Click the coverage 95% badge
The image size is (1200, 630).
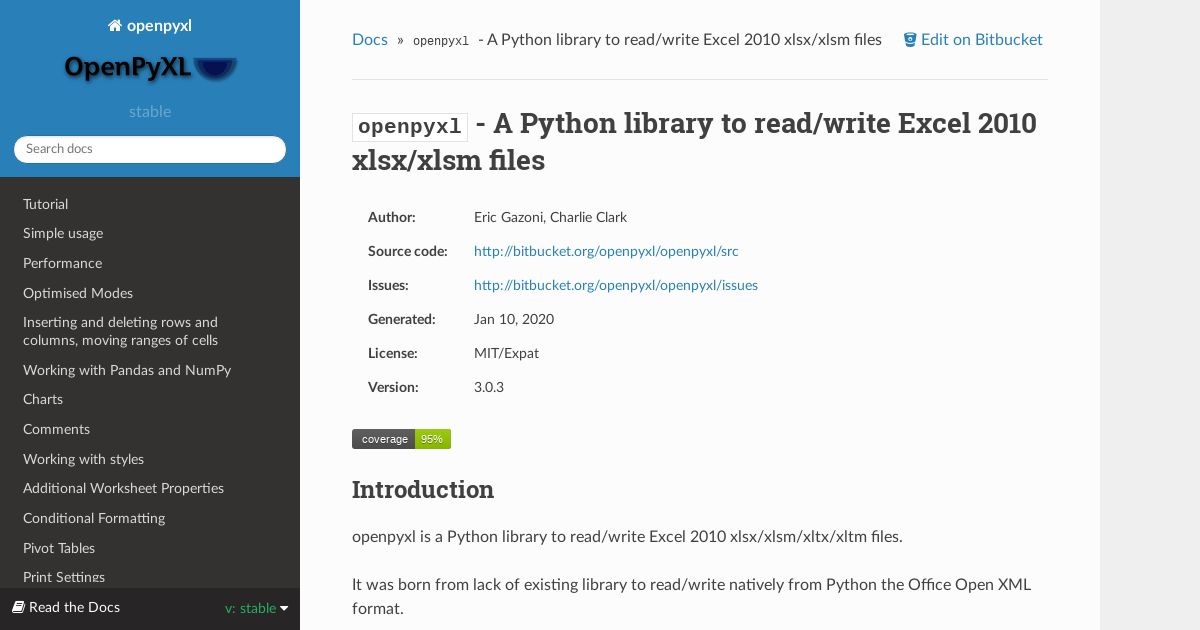click(x=401, y=439)
